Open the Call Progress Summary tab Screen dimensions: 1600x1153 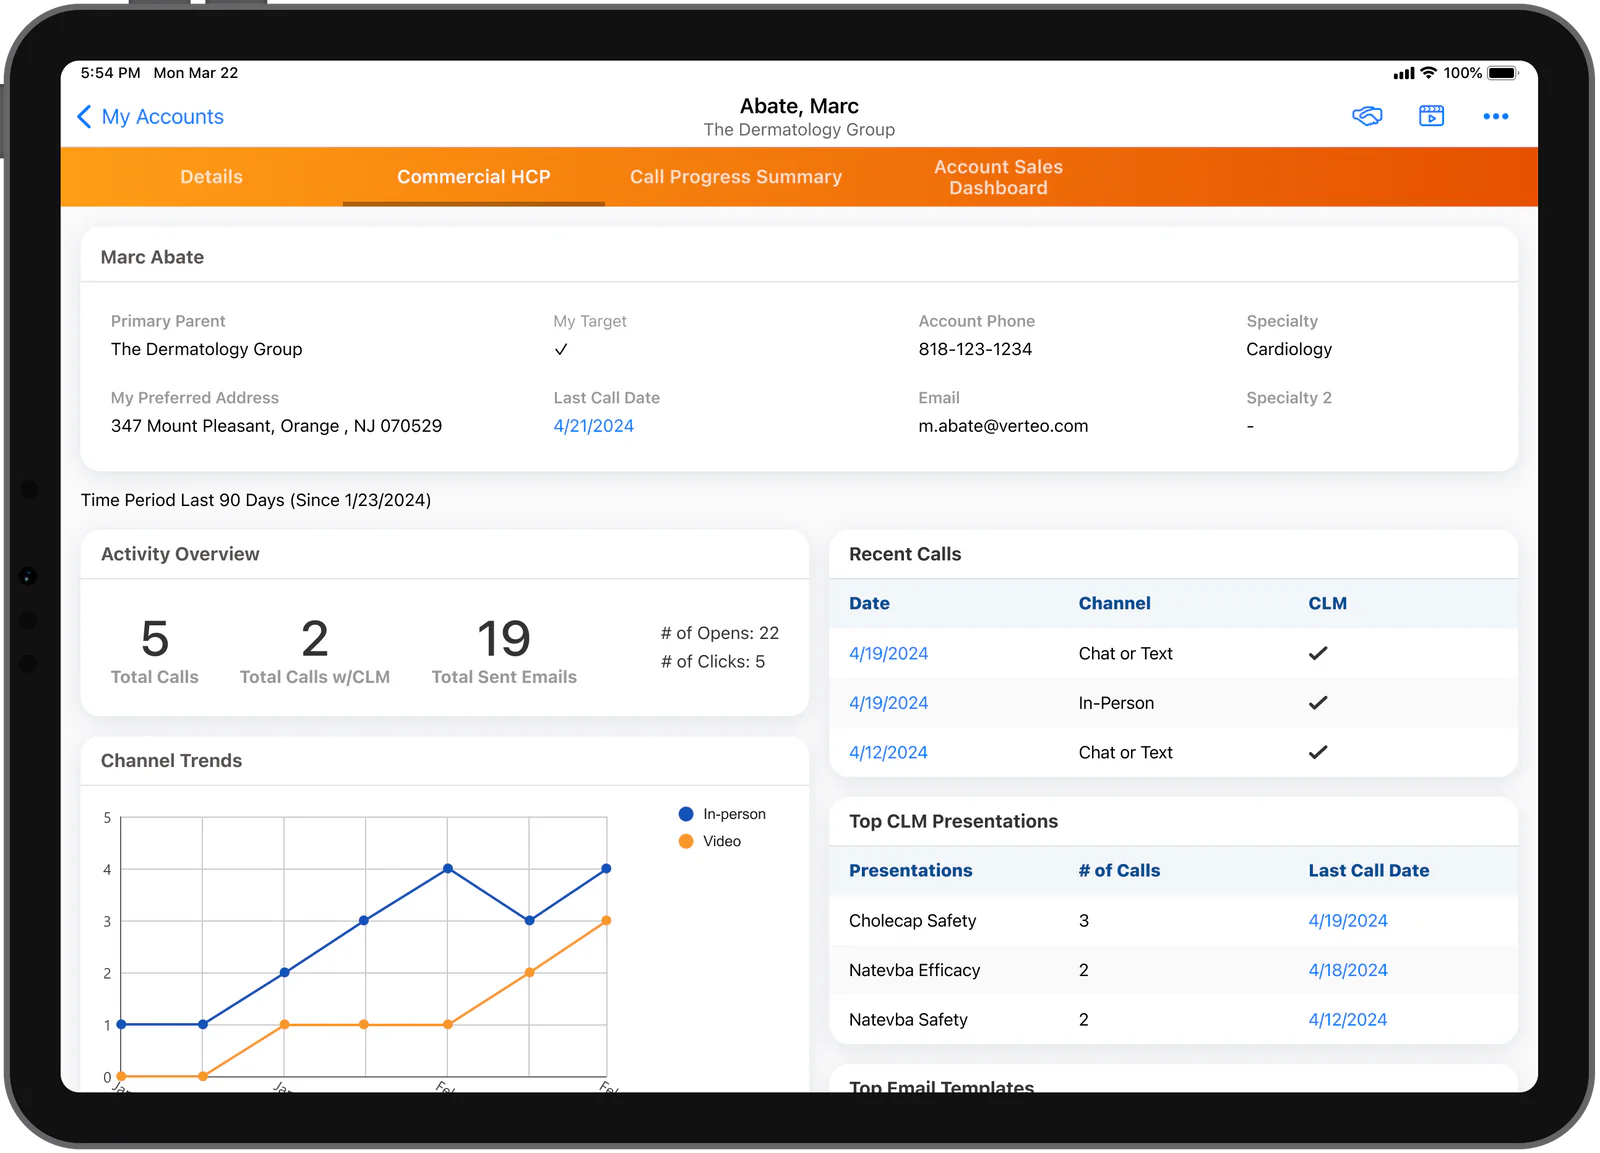[735, 177]
